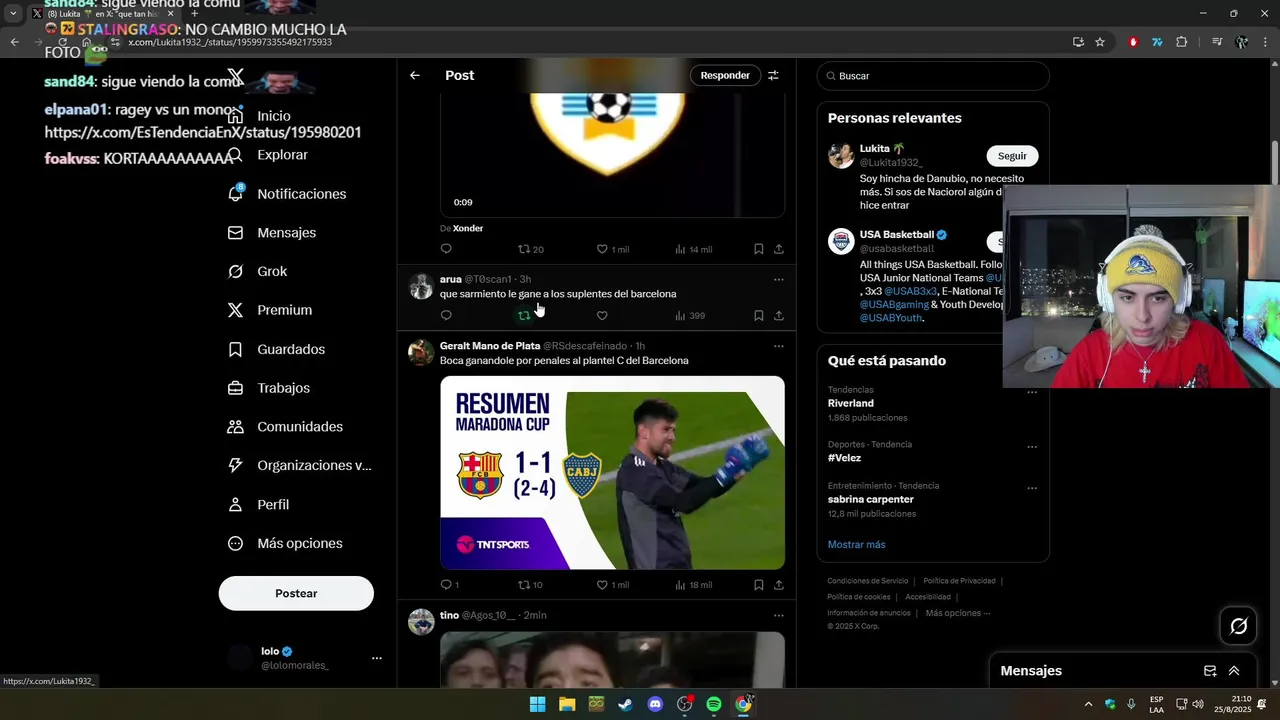The image size is (1280, 720).
Task: Repost arua's tweet about sarmiento
Action: coord(524,315)
